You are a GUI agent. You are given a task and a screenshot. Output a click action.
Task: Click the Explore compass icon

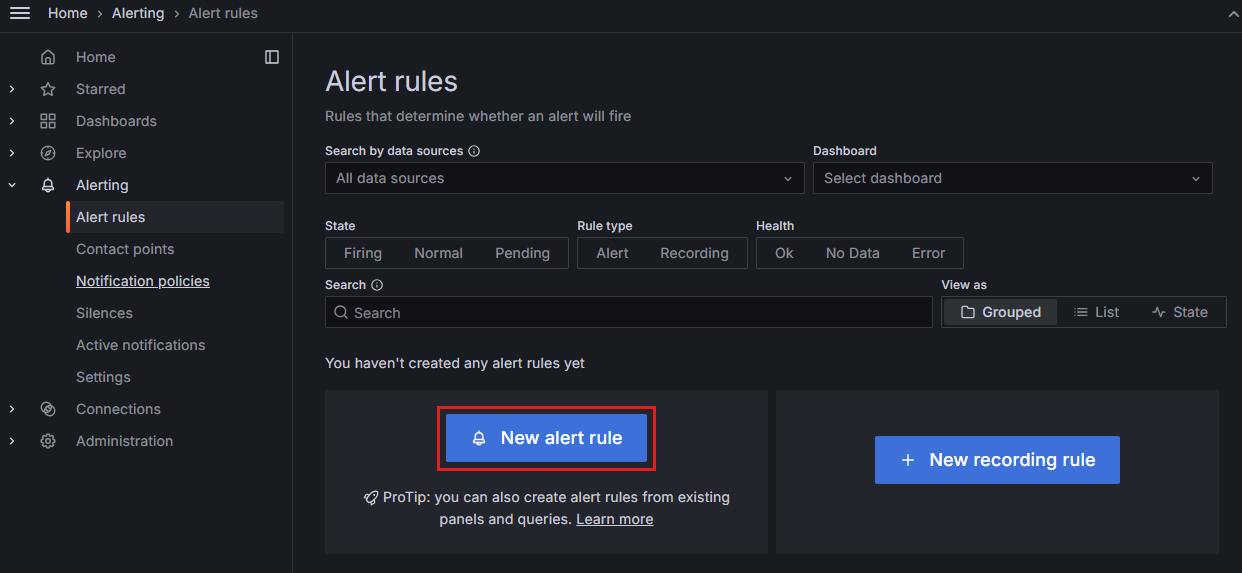[x=48, y=153]
